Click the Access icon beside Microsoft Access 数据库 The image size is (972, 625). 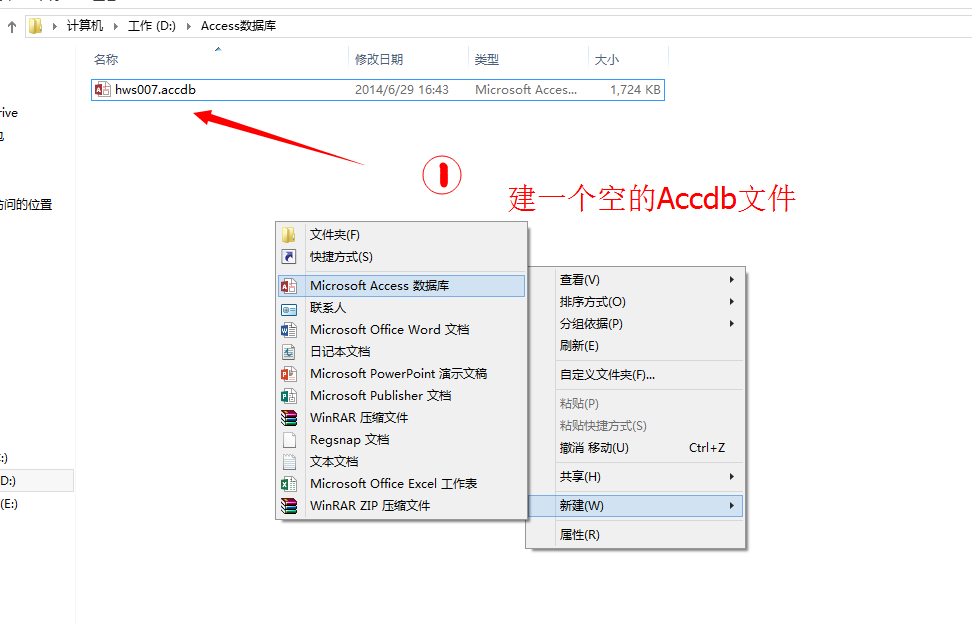(x=289, y=286)
